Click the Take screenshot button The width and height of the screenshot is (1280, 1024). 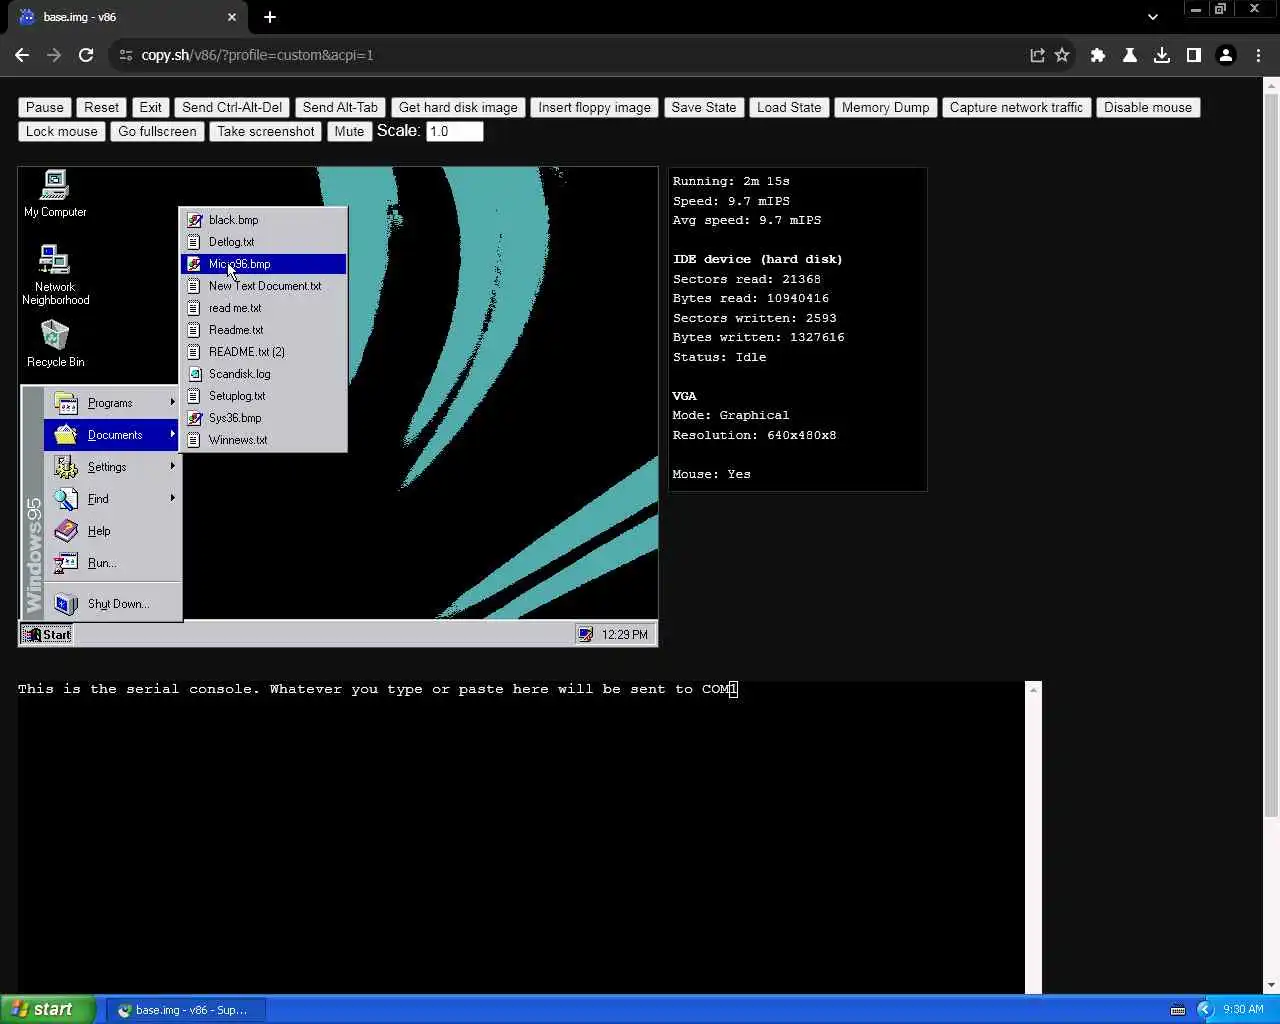coord(265,131)
